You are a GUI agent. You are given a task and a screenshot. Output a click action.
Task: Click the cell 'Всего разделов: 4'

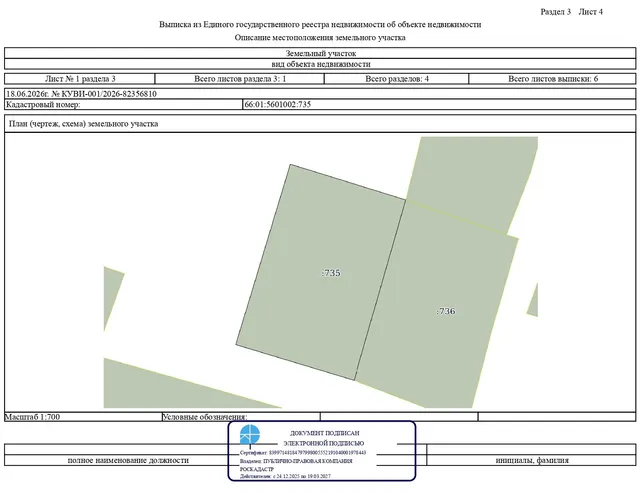(x=397, y=79)
